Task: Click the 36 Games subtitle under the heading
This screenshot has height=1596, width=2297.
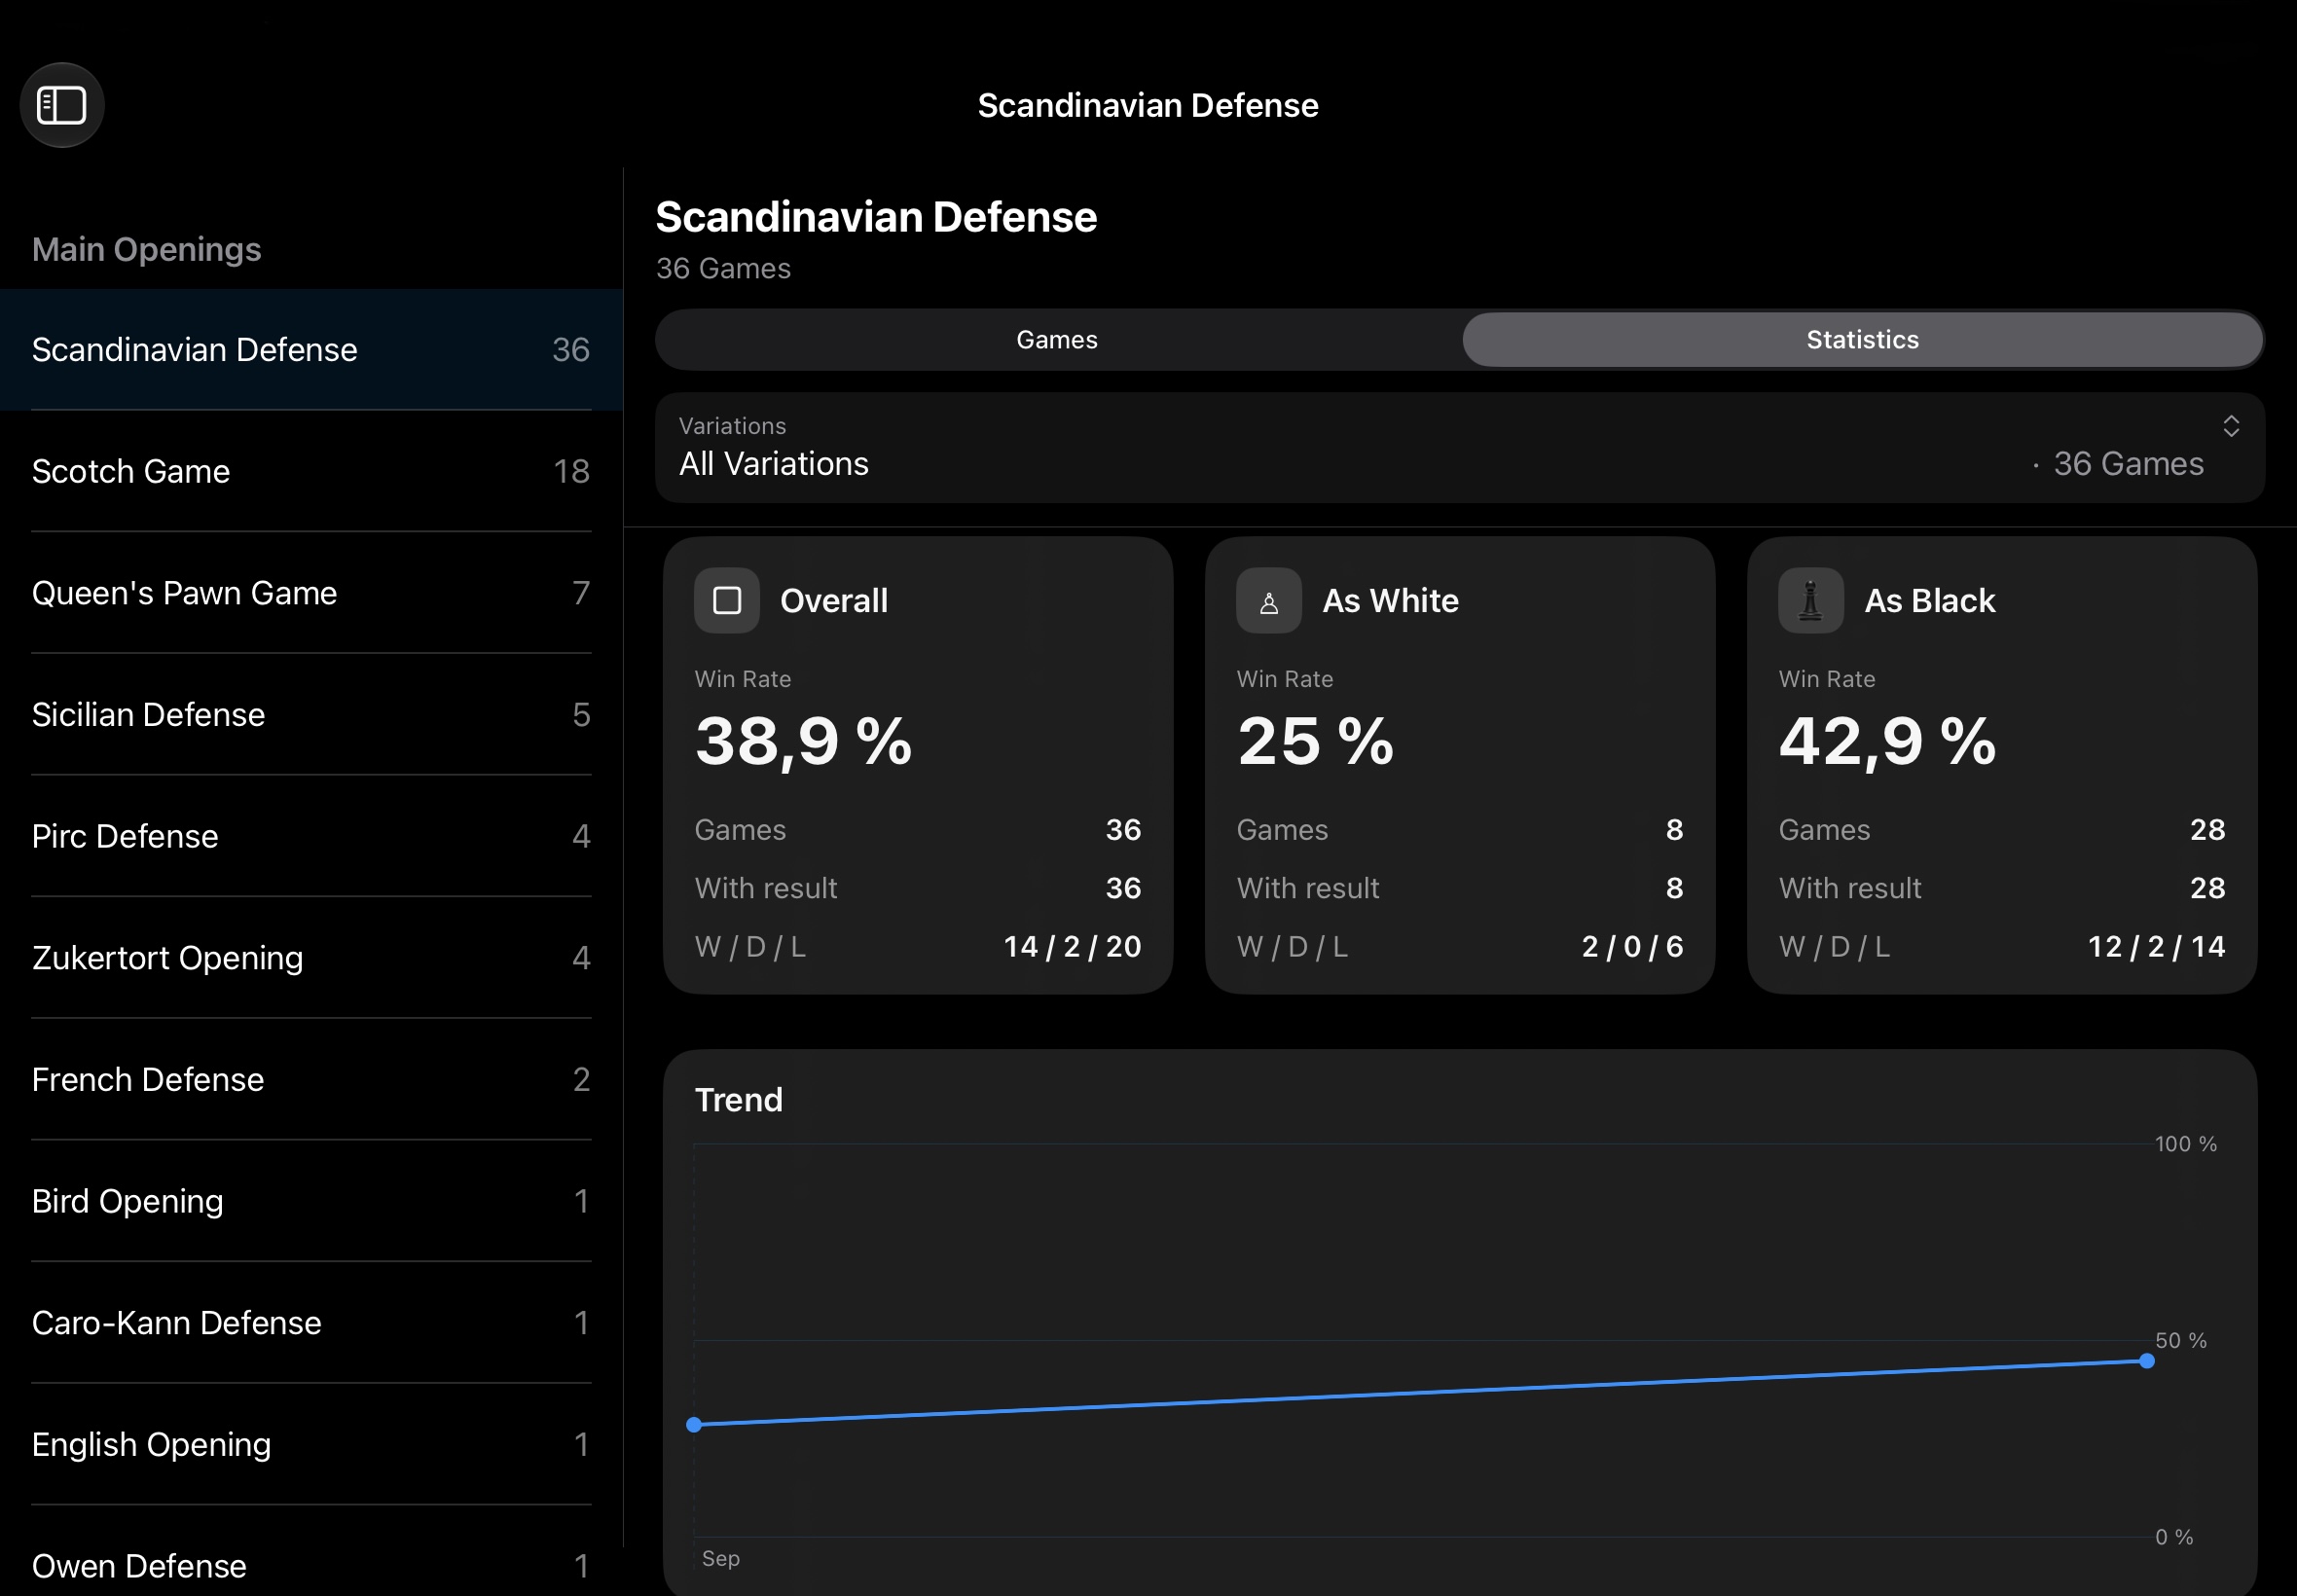Action: coord(724,268)
